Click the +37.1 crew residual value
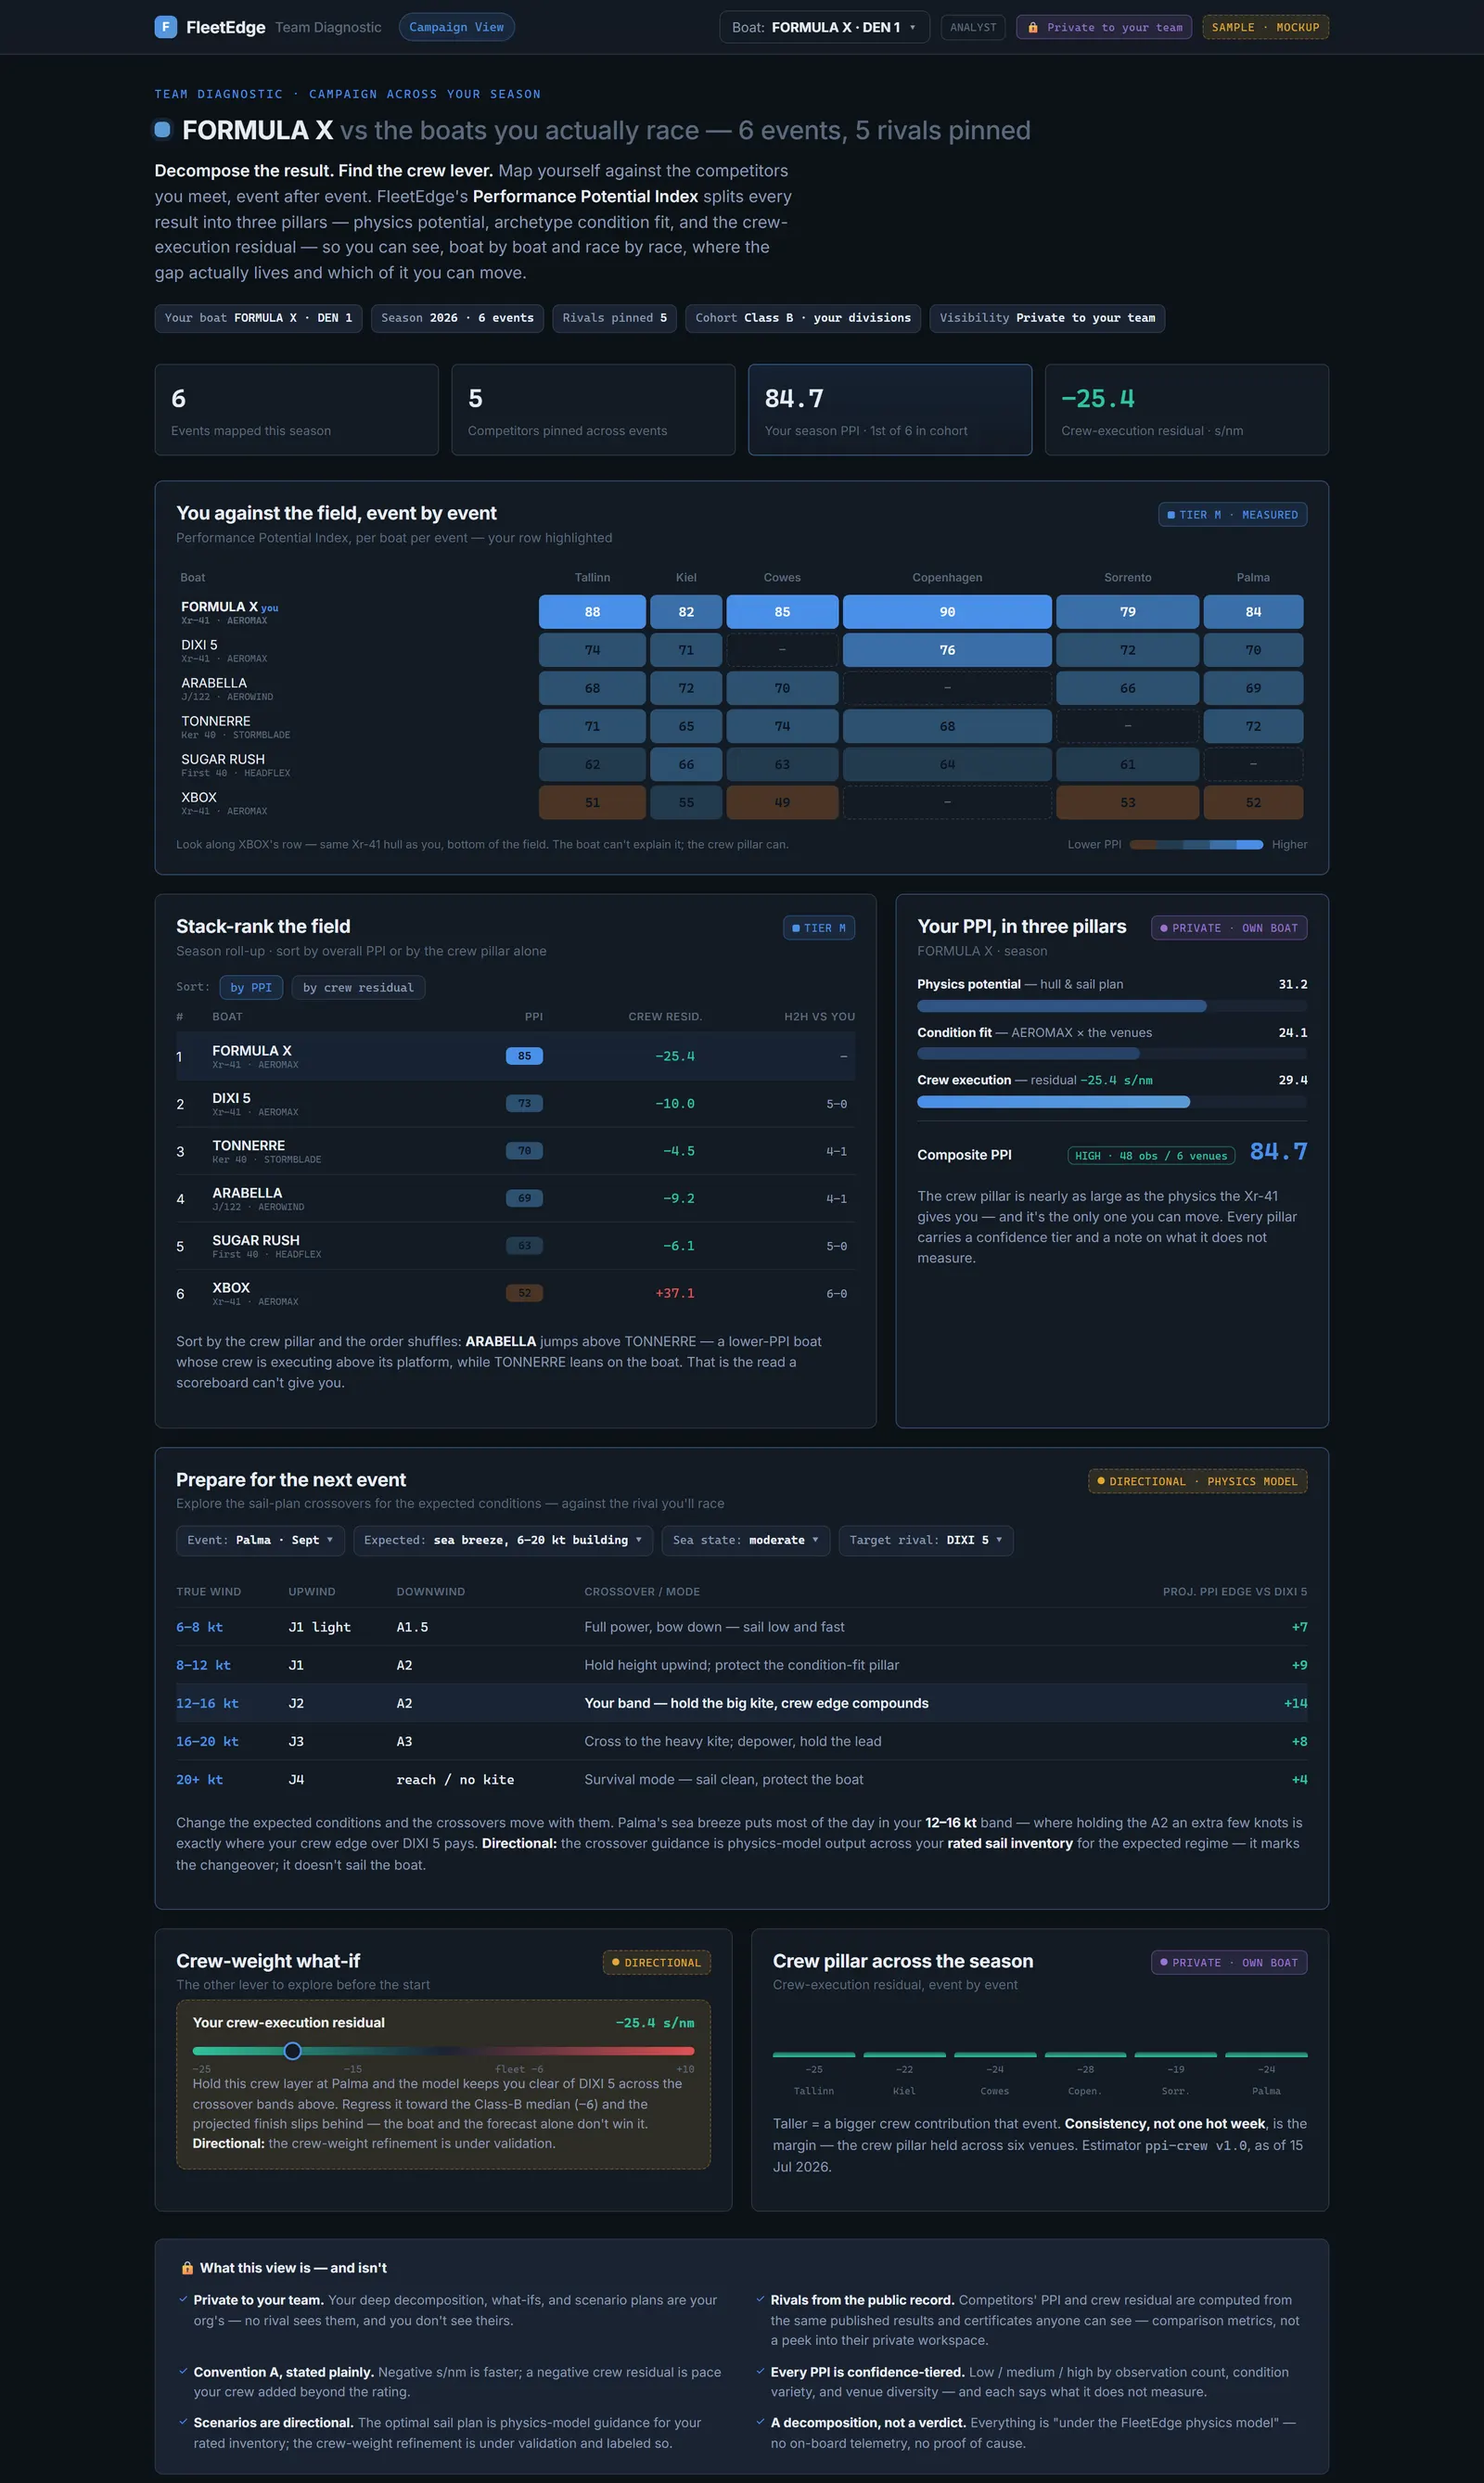 (675, 1294)
